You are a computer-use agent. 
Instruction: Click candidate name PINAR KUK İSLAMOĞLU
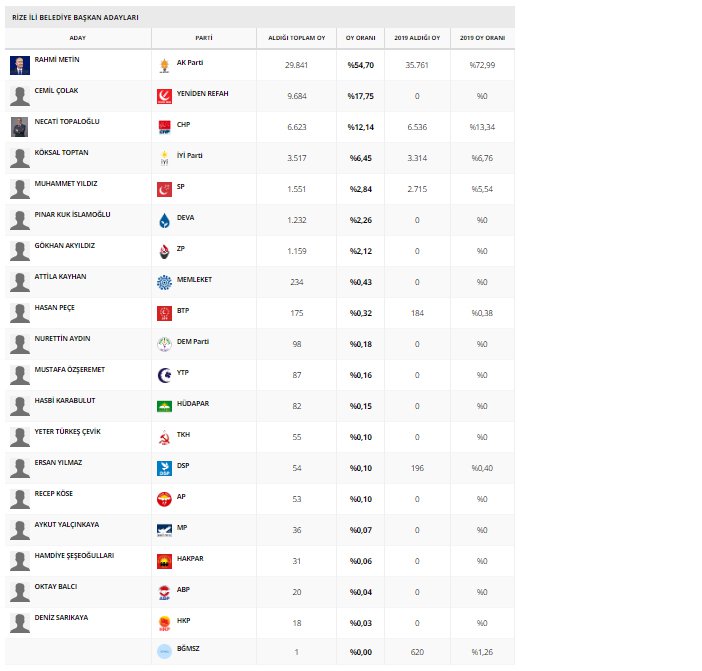tap(72, 214)
